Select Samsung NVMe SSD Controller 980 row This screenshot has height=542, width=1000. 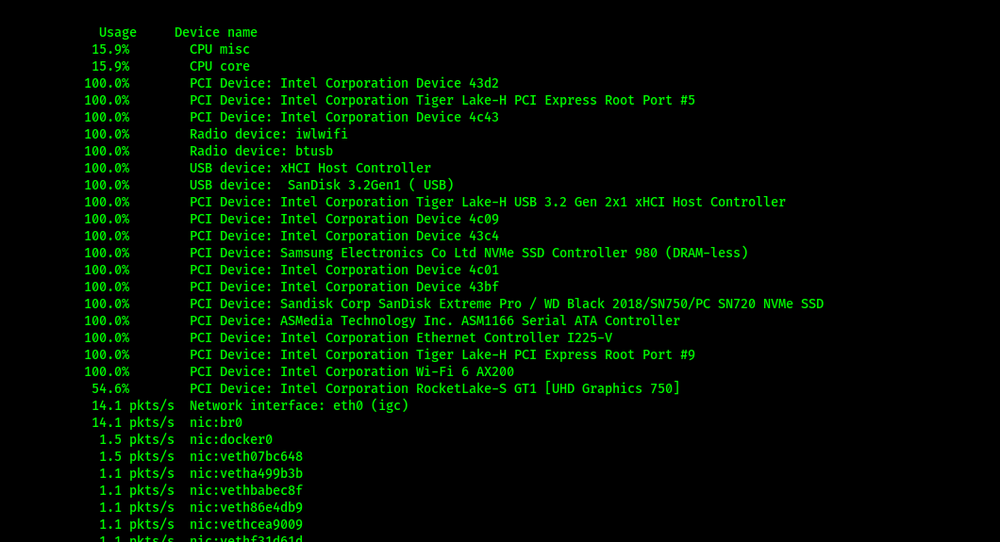pyautogui.click(x=416, y=253)
